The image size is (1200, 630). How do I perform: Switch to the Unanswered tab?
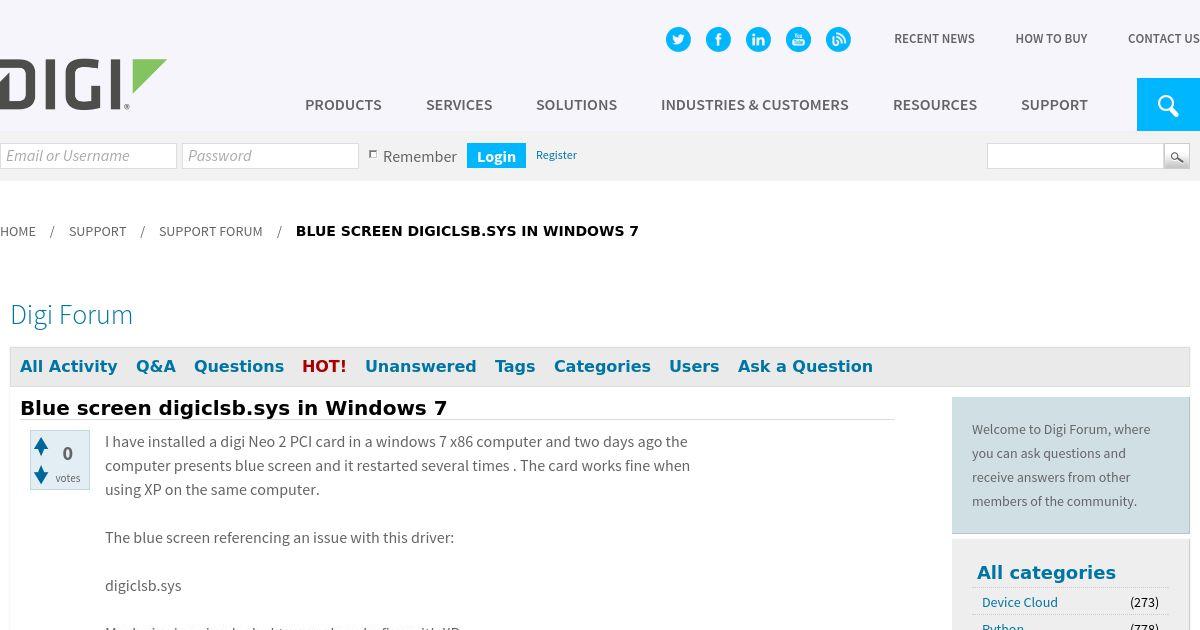coord(420,366)
